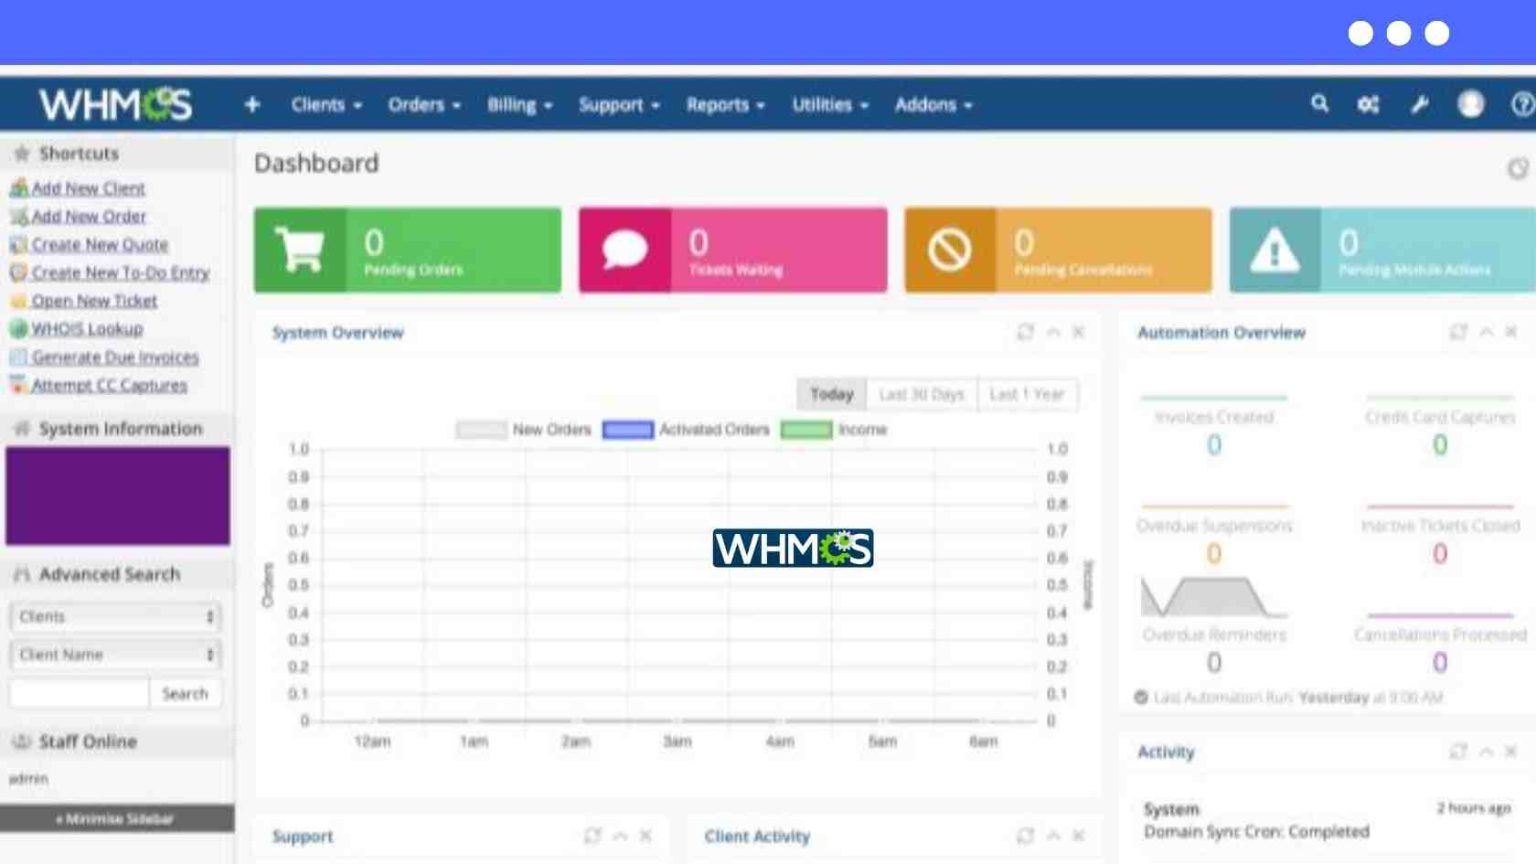Collapse the Activity widget
Screen dimensions: 1536x864
pyautogui.click(x=1486, y=751)
